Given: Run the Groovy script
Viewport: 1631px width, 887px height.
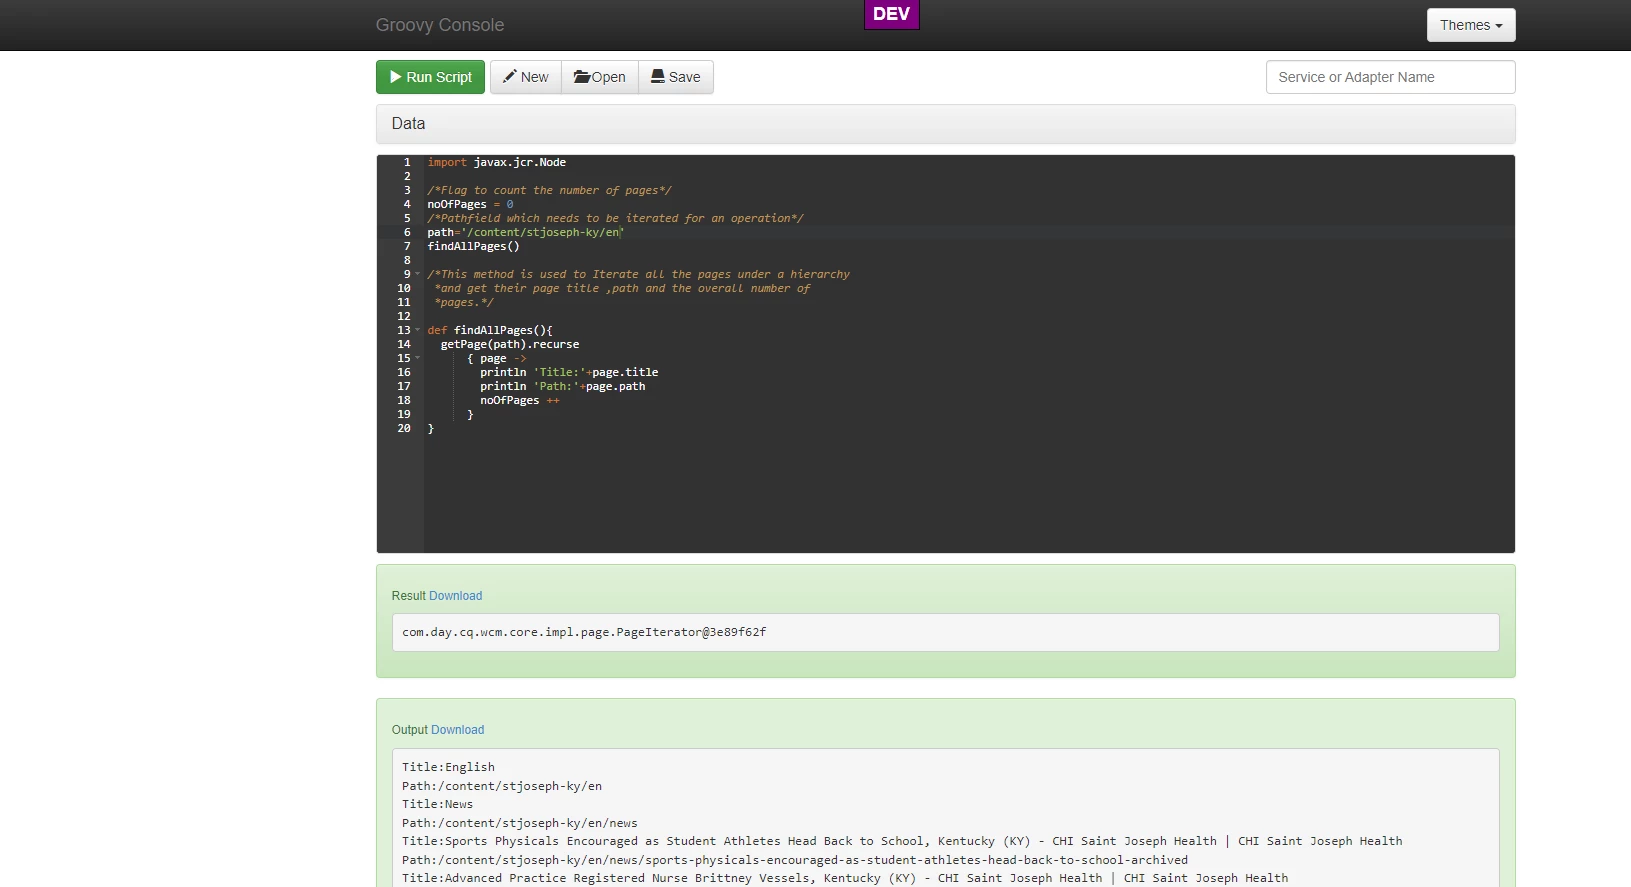Looking at the screenshot, I should coord(430,77).
